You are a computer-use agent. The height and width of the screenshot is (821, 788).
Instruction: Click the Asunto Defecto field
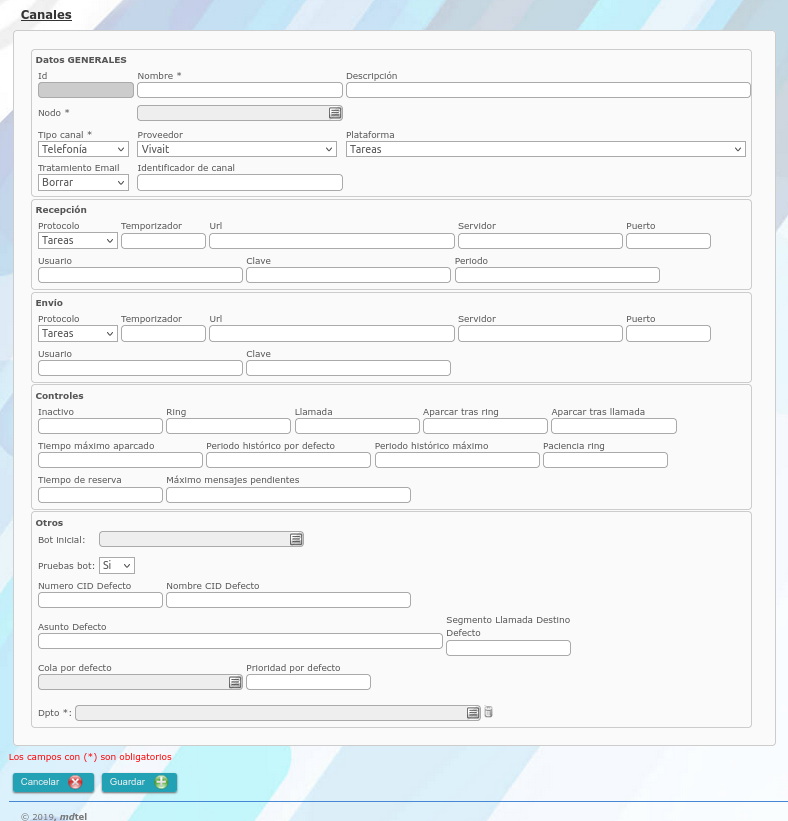pos(240,641)
